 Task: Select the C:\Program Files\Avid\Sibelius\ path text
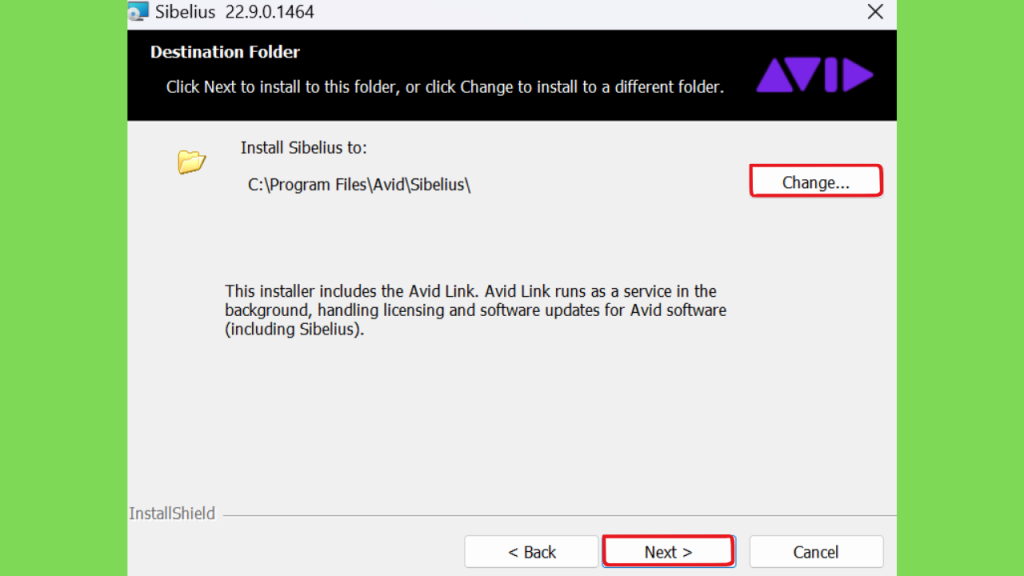coord(359,185)
